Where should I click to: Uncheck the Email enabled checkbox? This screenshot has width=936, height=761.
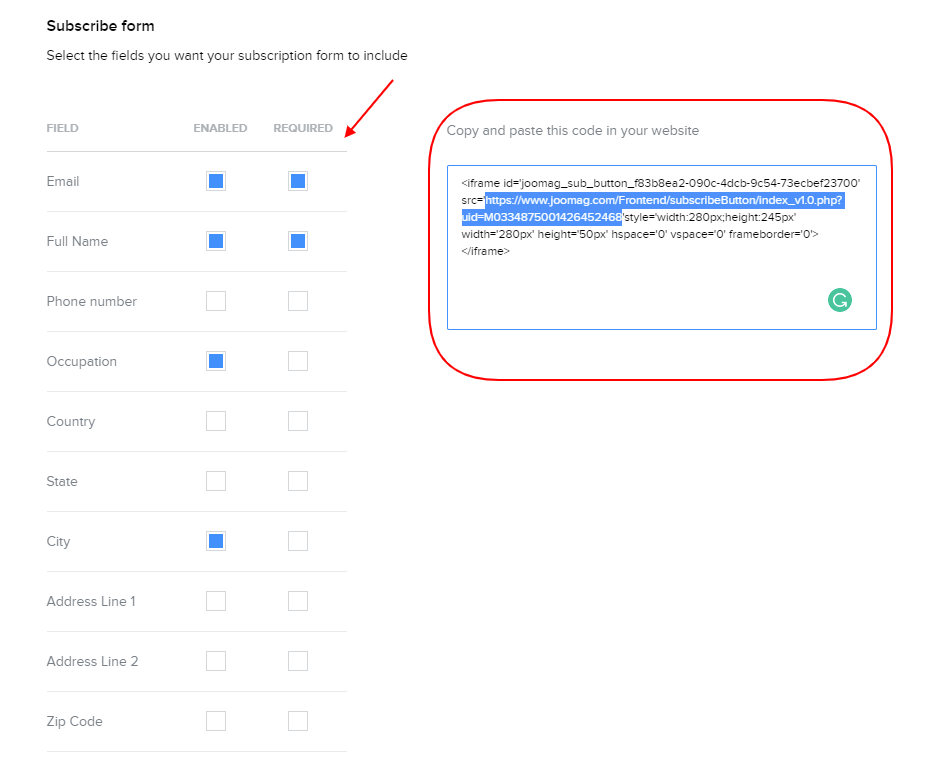coord(216,181)
